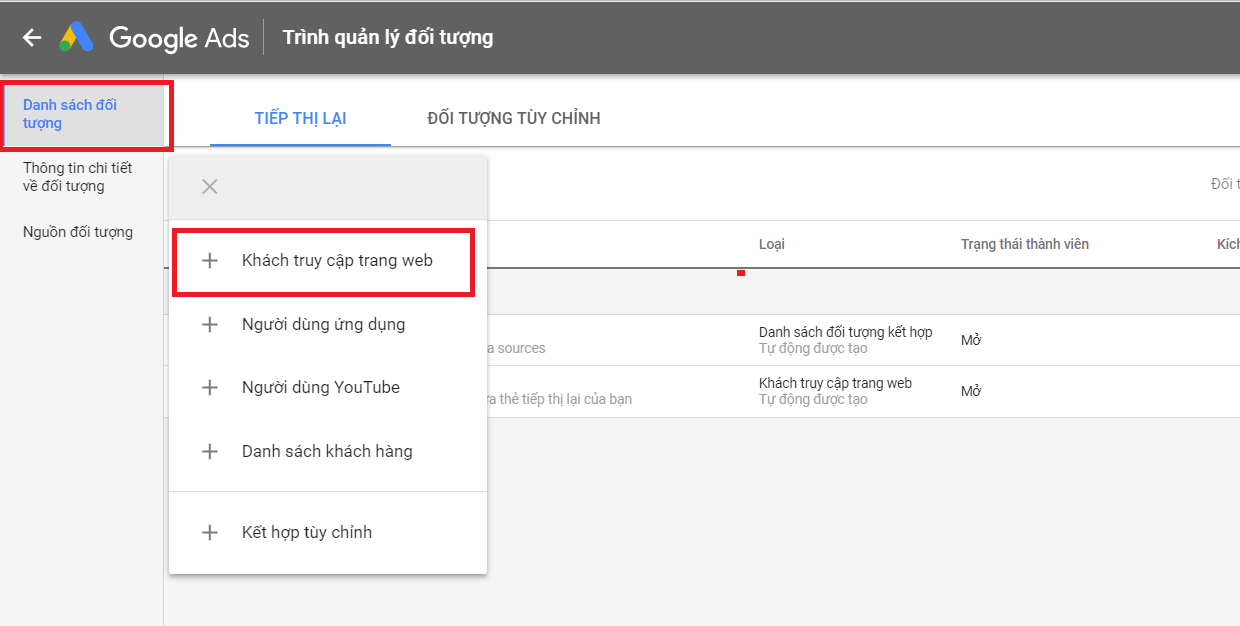This screenshot has width=1240, height=626.
Task: Close the audience type popup menu
Action: coord(209,187)
